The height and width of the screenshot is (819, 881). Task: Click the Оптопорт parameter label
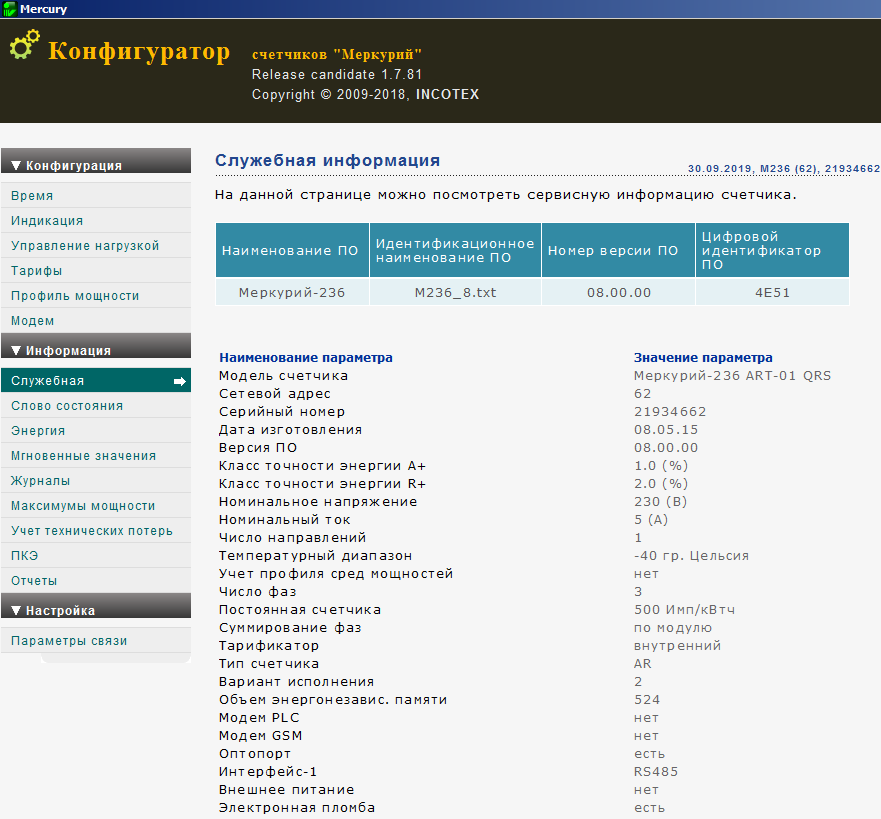(255, 754)
